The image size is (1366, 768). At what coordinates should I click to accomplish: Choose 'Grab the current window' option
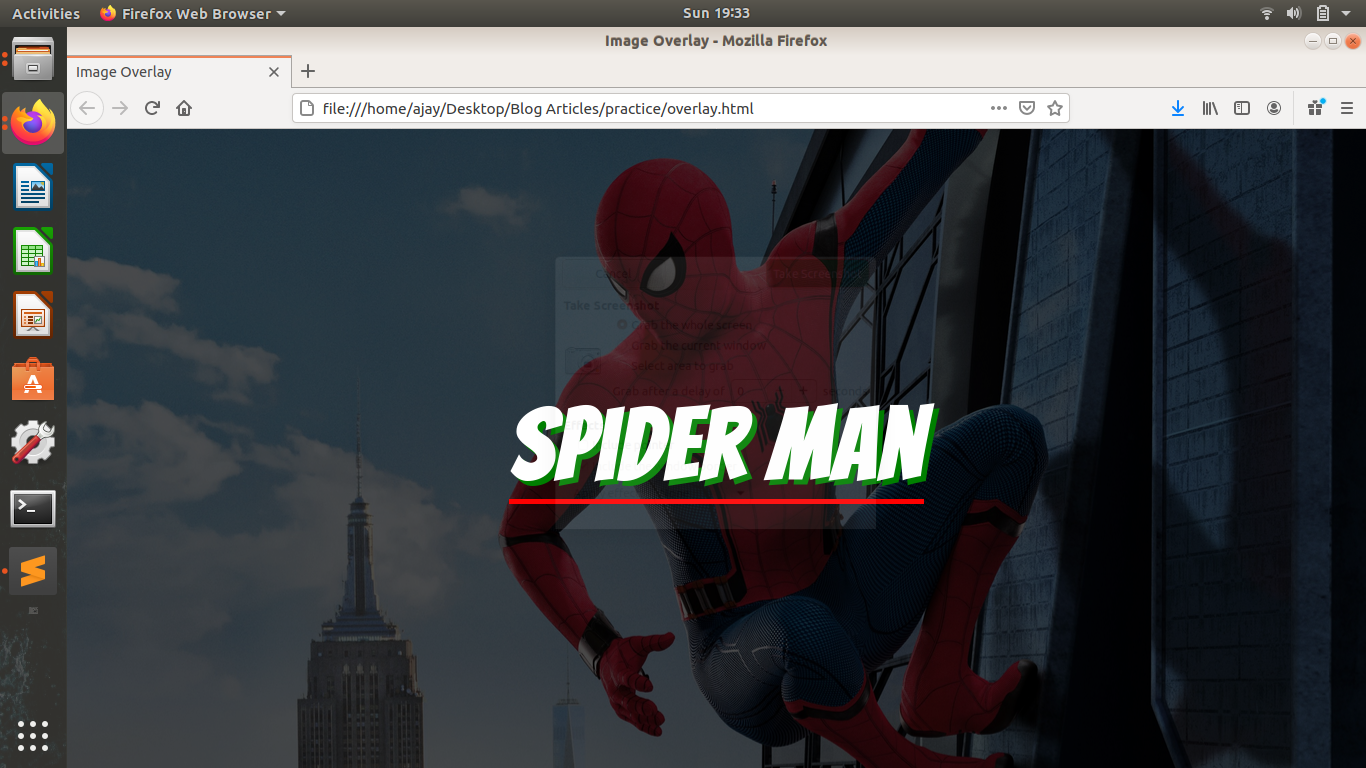point(622,344)
